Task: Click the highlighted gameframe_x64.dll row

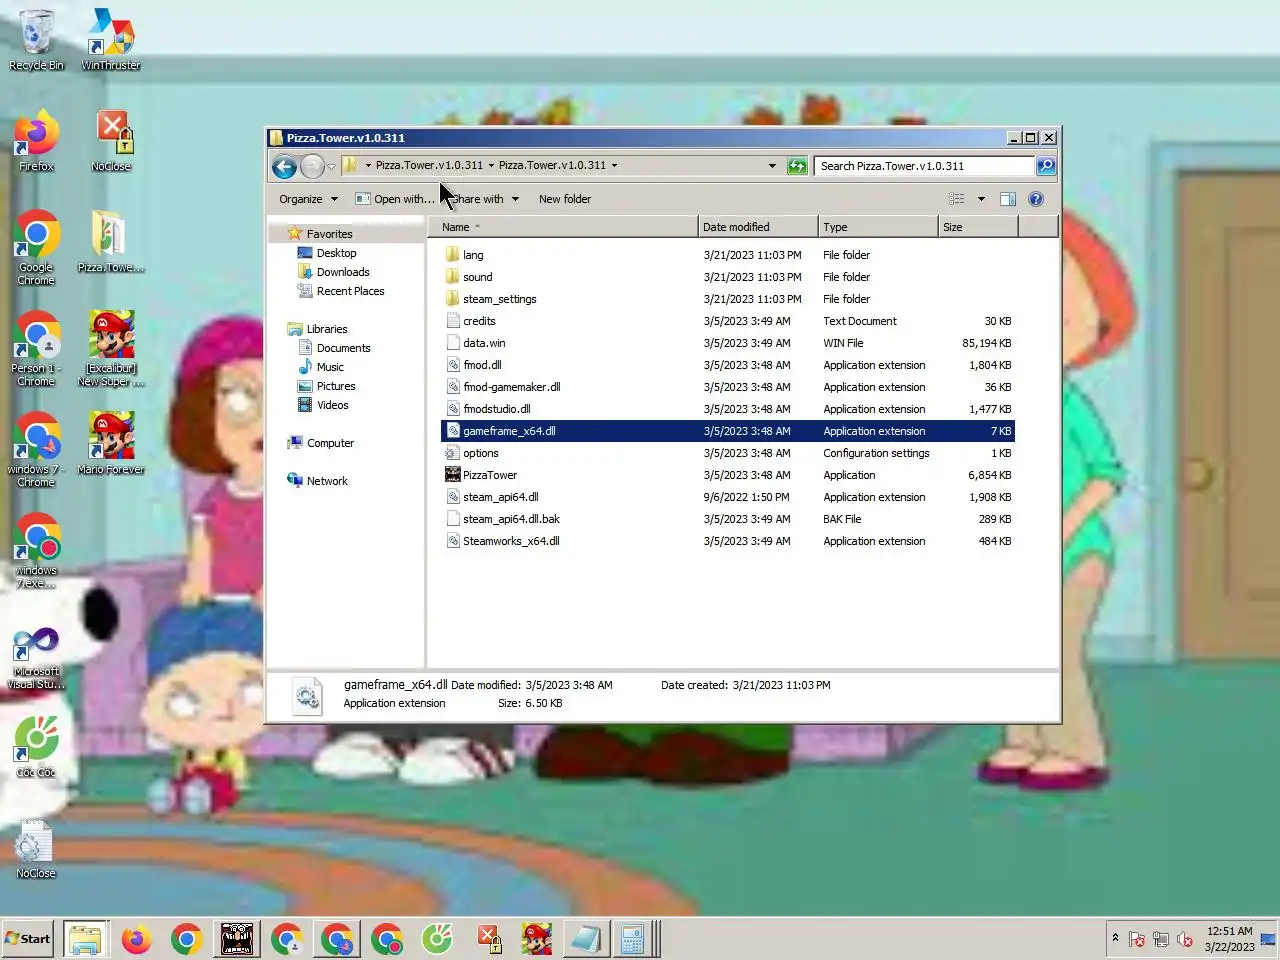Action: click(728, 431)
